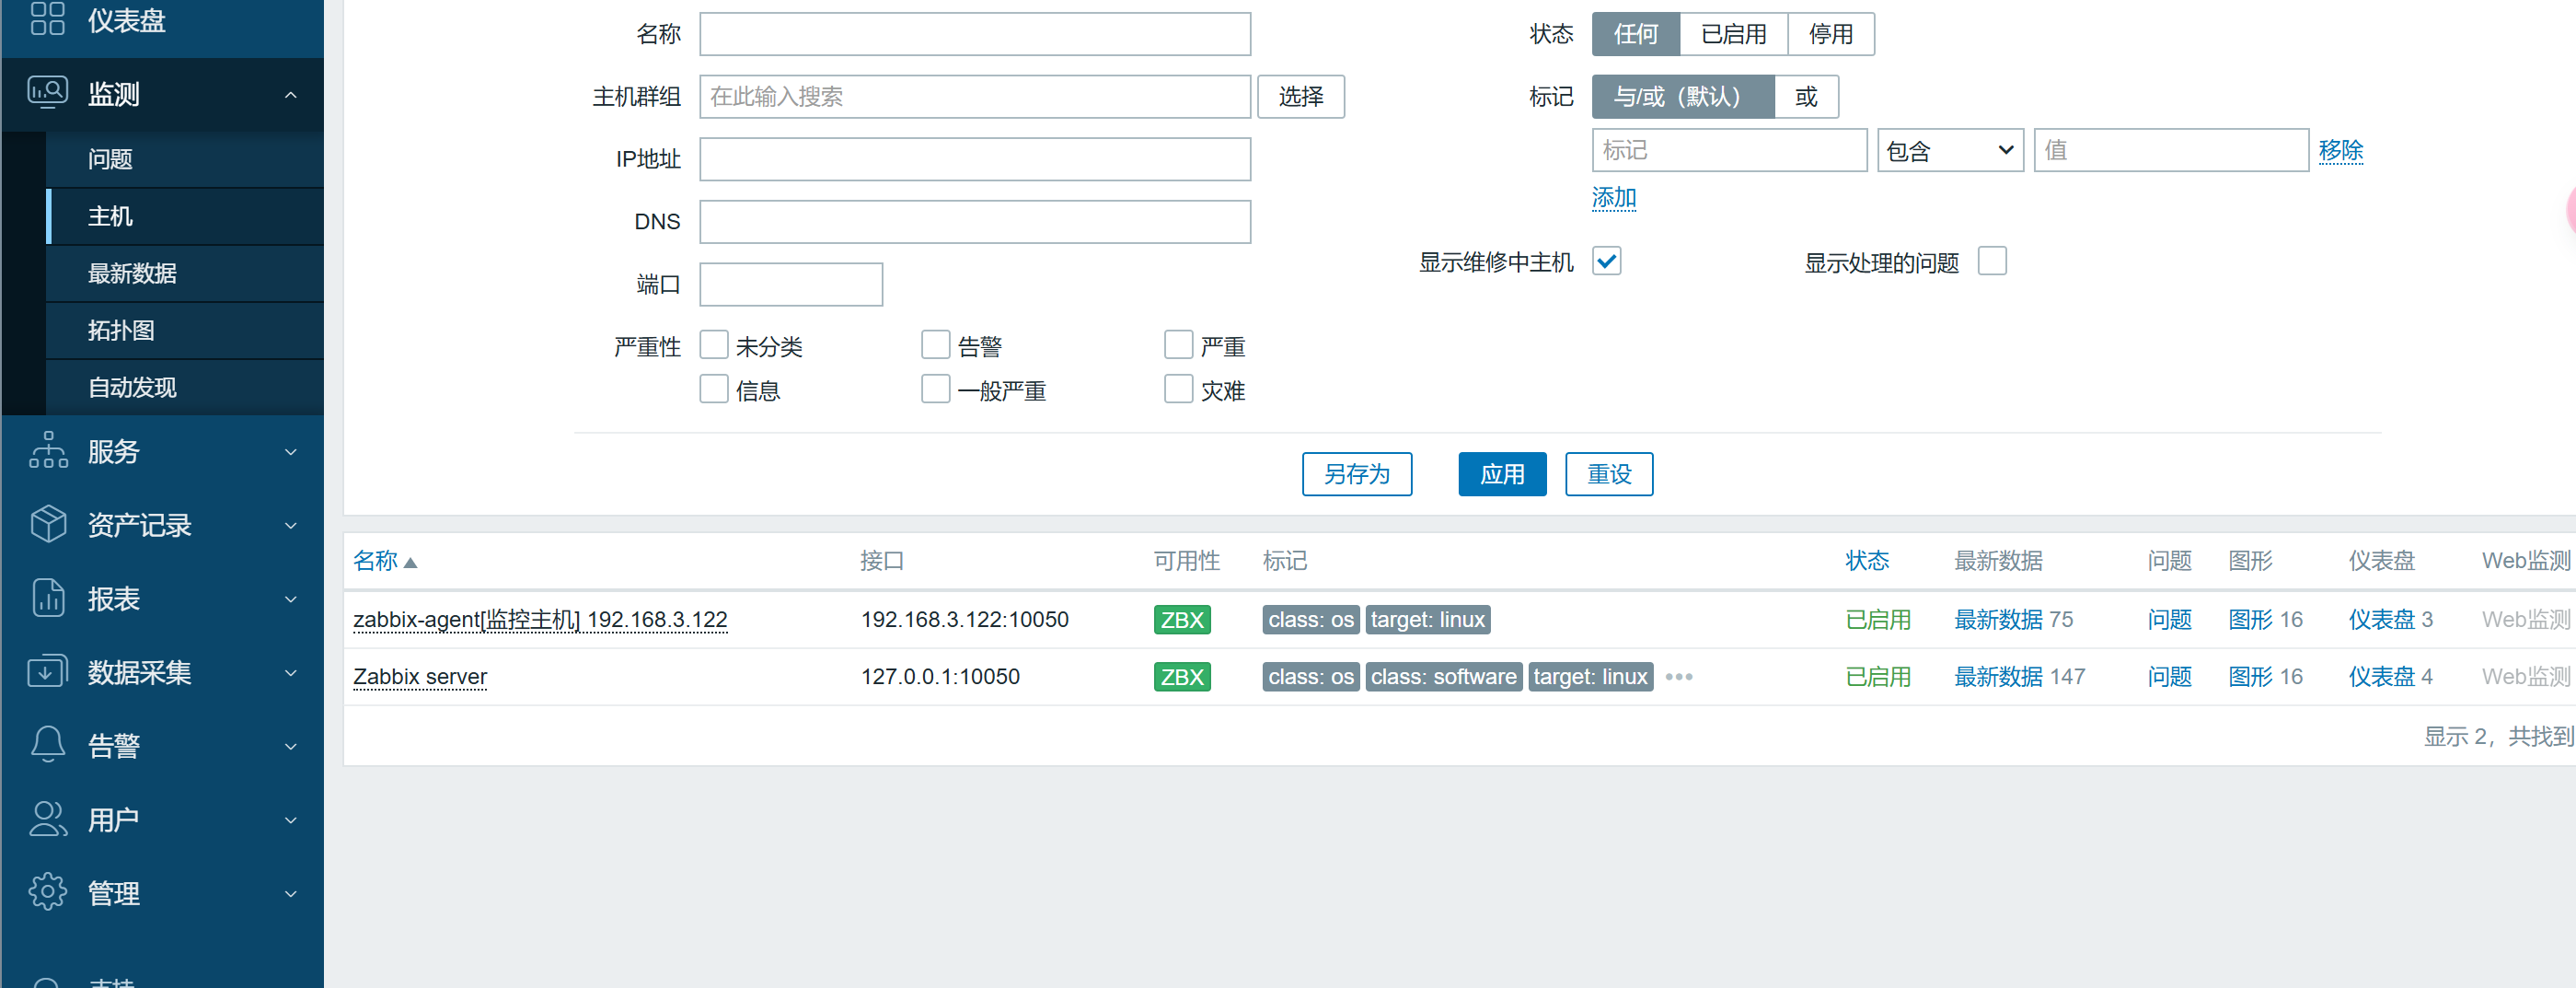Enable the show suppressed problems checkbox
The height and width of the screenshot is (988, 2576).
[1991, 262]
